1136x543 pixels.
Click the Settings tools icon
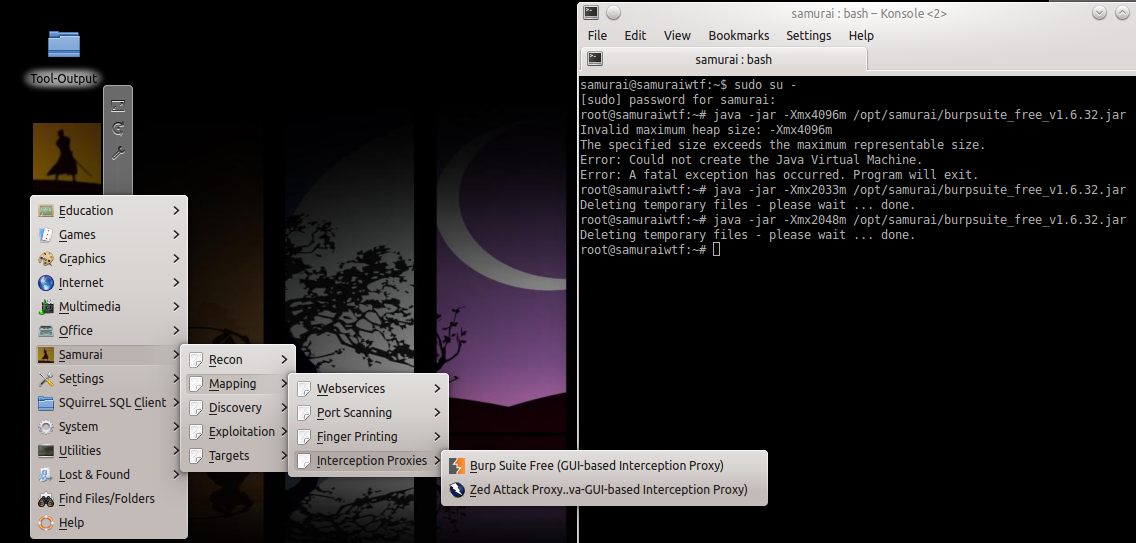coord(46,378)
